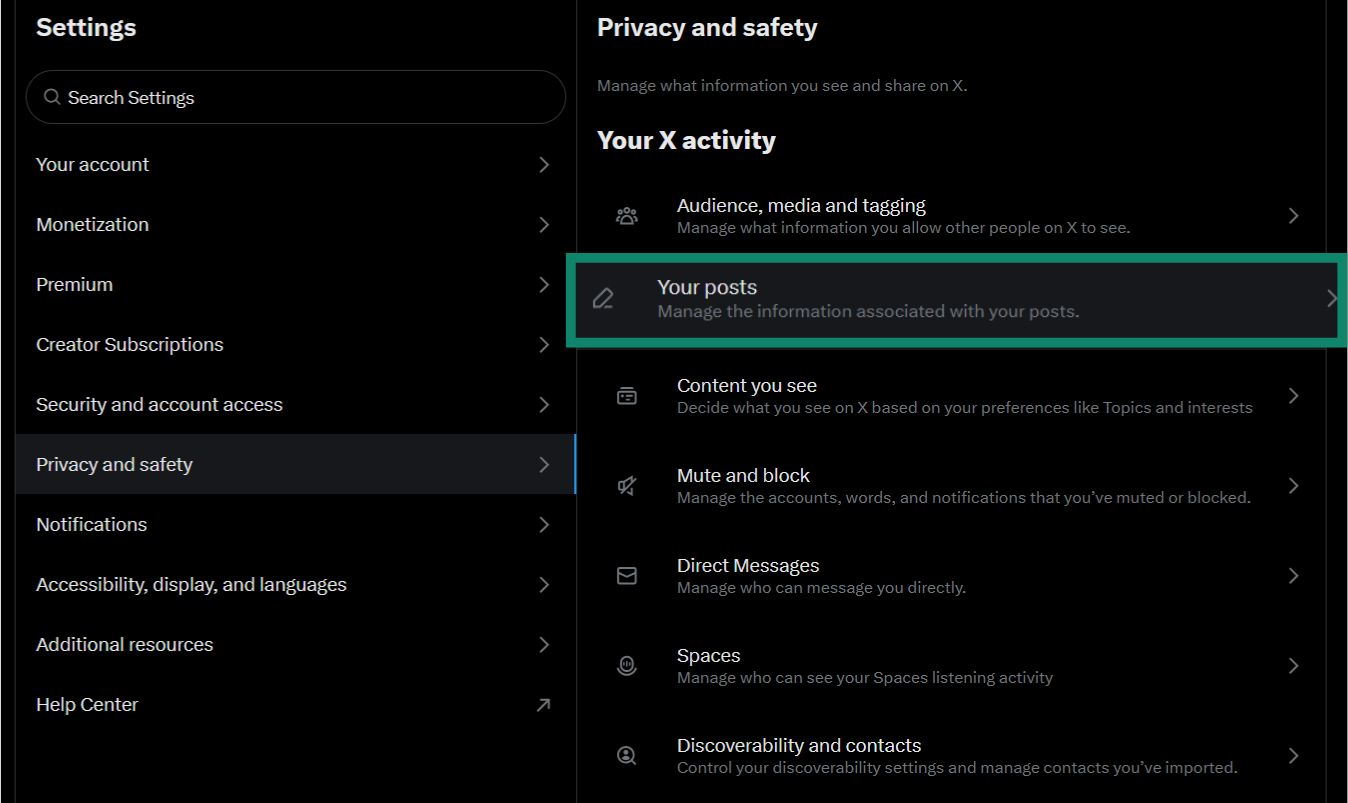Select the envelope icon beside Direct Messages

pyautogui.click(x=627, y=575)
